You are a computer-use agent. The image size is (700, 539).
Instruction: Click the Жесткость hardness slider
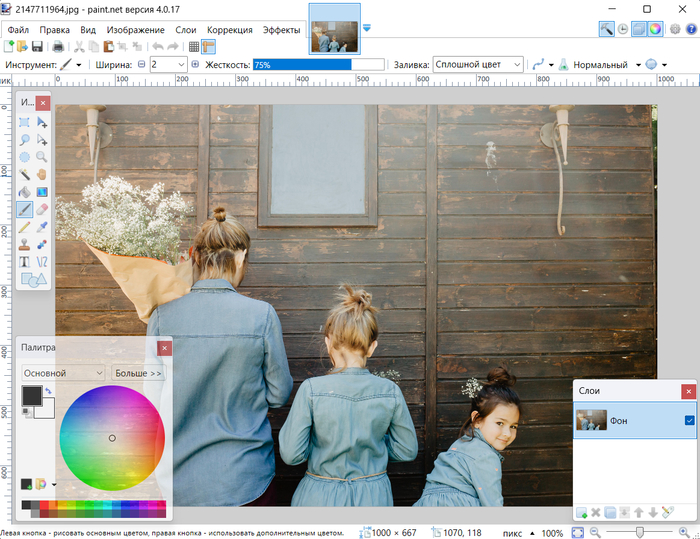(x=318, y=64)
